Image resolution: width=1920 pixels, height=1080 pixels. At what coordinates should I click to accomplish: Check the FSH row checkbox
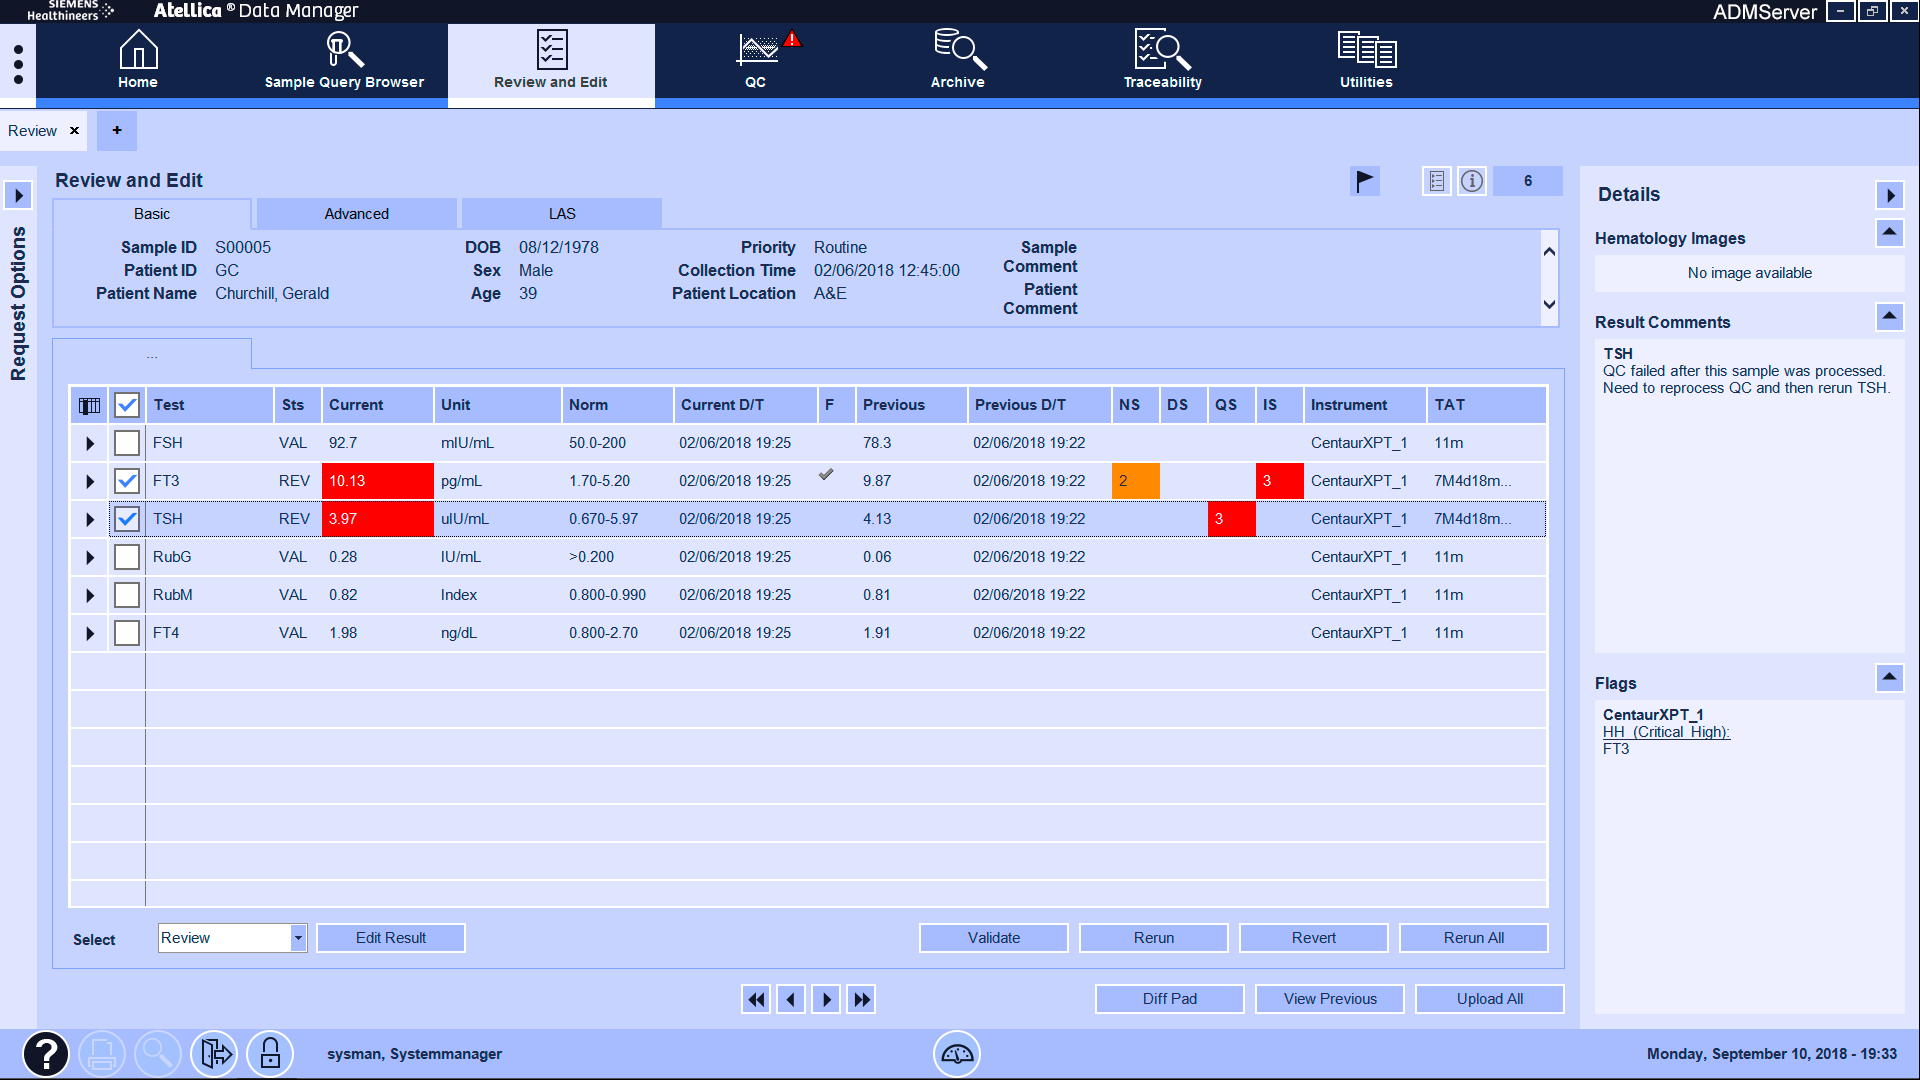click(x=127, y=443)
